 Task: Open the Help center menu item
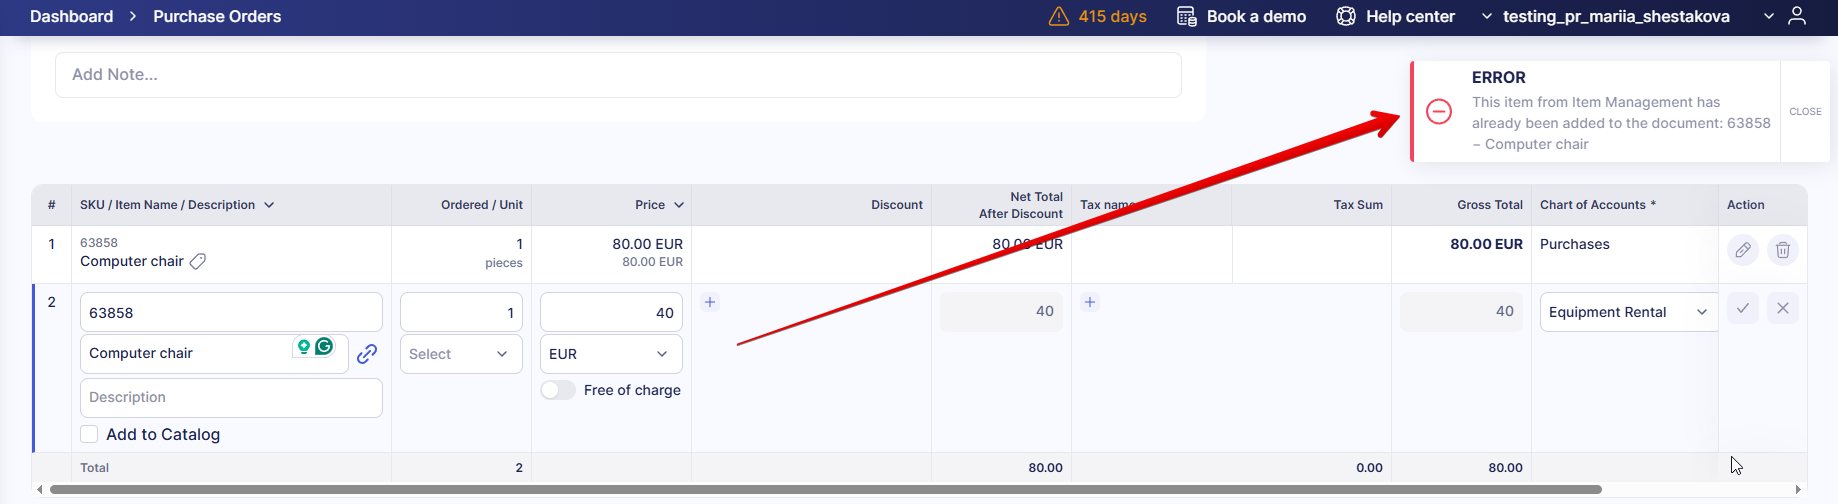click(1396, 16)
